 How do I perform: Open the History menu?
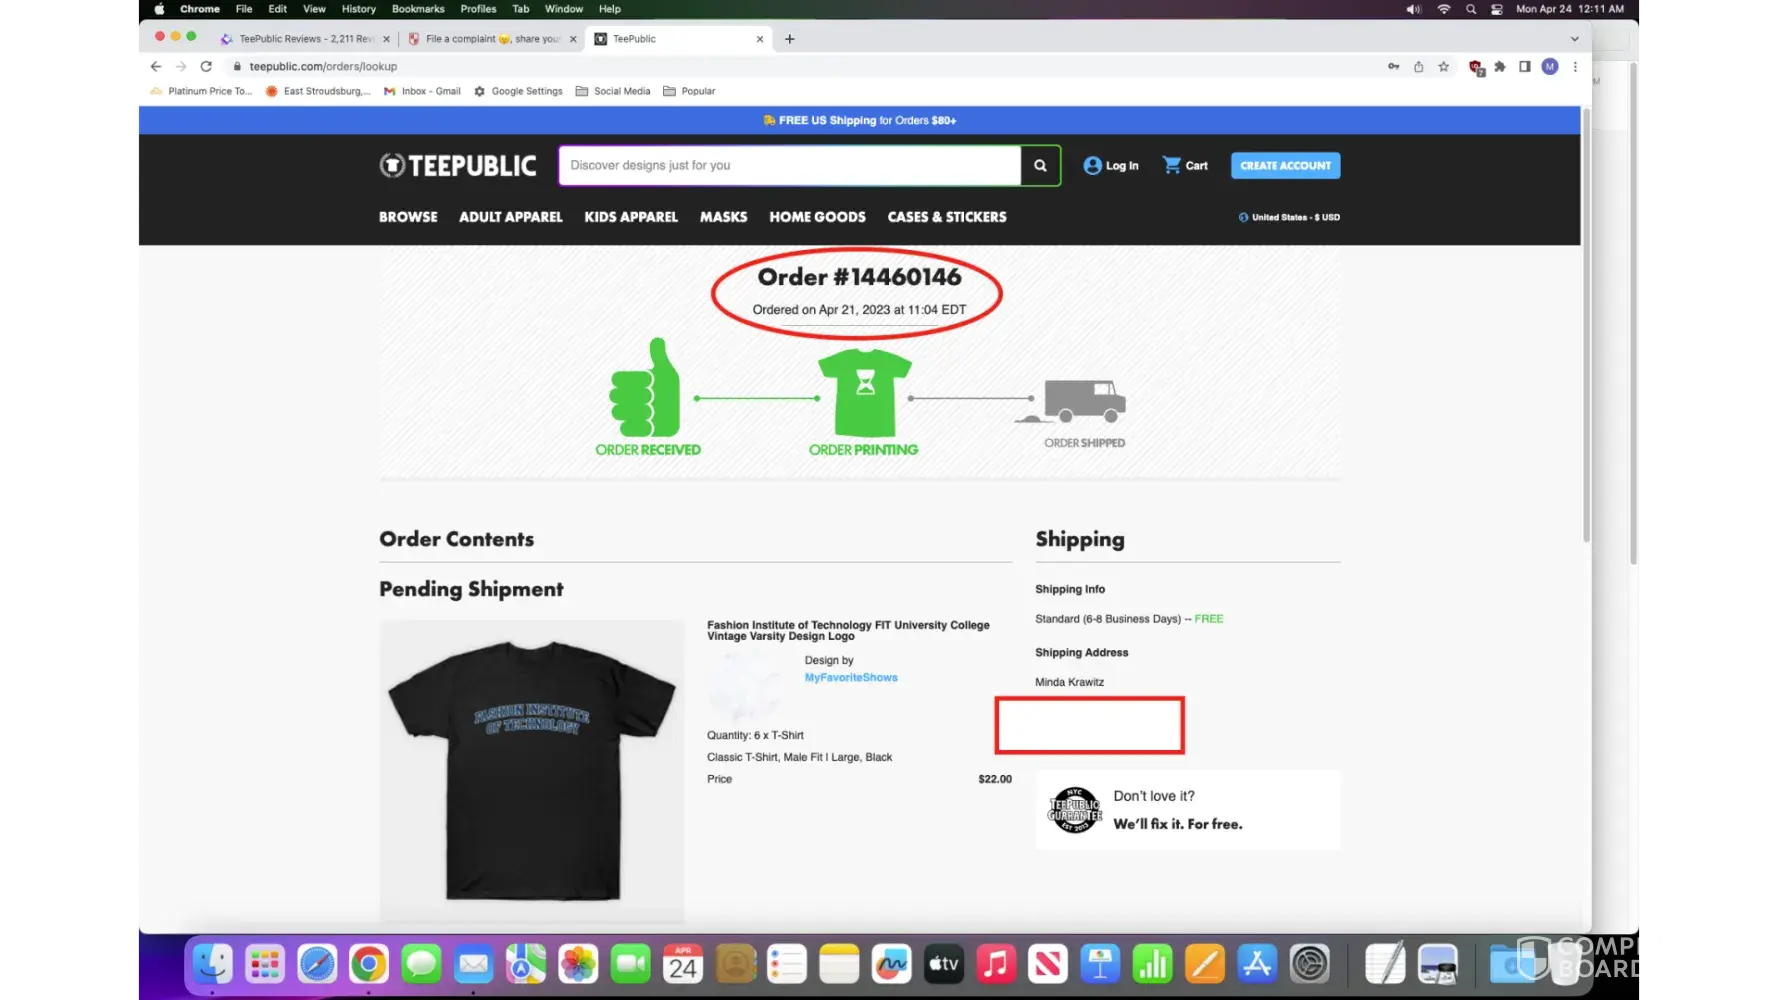(358, 9)
